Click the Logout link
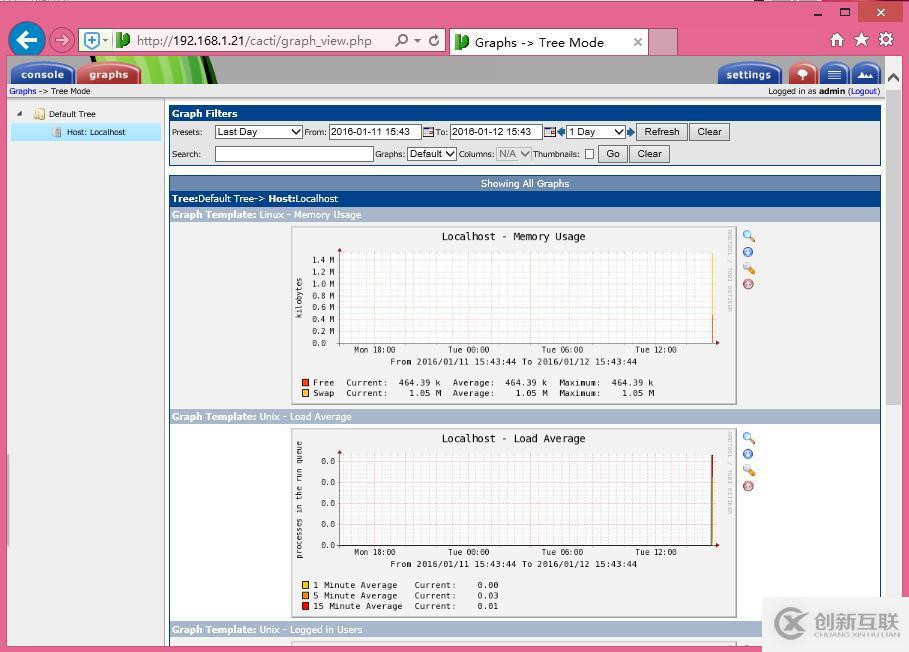This screenshot has width=909, height=652. pyautogui.click(x=864, y=91)
